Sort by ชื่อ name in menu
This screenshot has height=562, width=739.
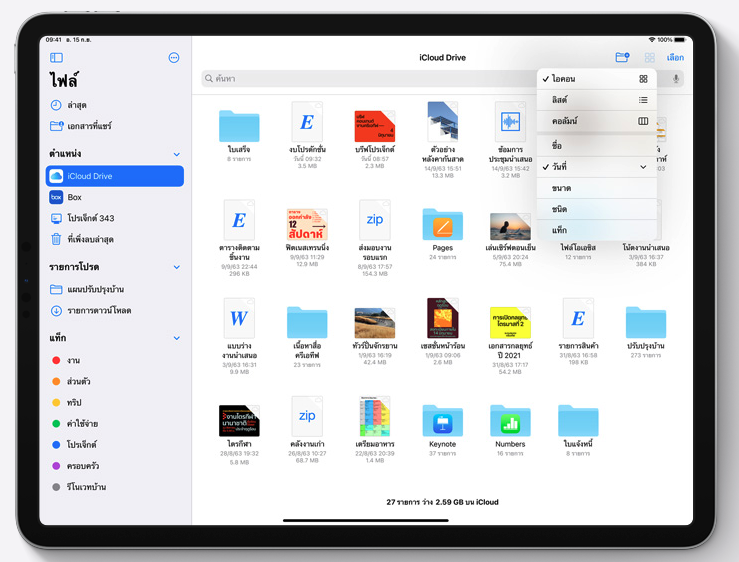tap(597, 146)
